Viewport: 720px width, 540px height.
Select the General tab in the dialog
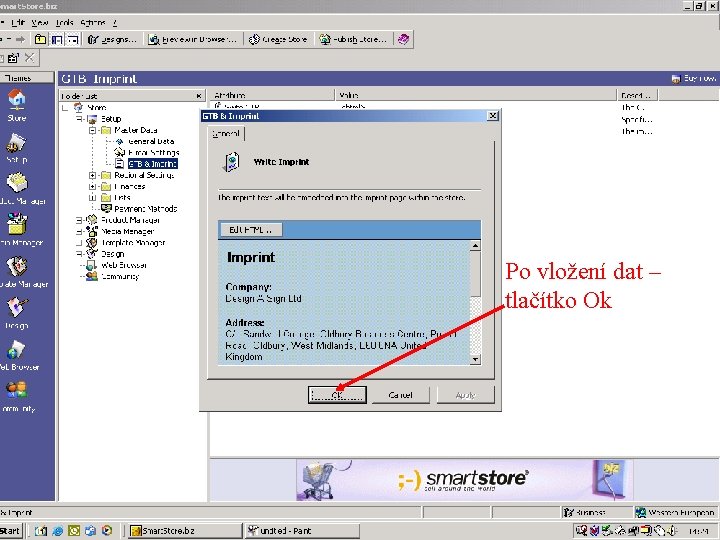pos(226,134)
